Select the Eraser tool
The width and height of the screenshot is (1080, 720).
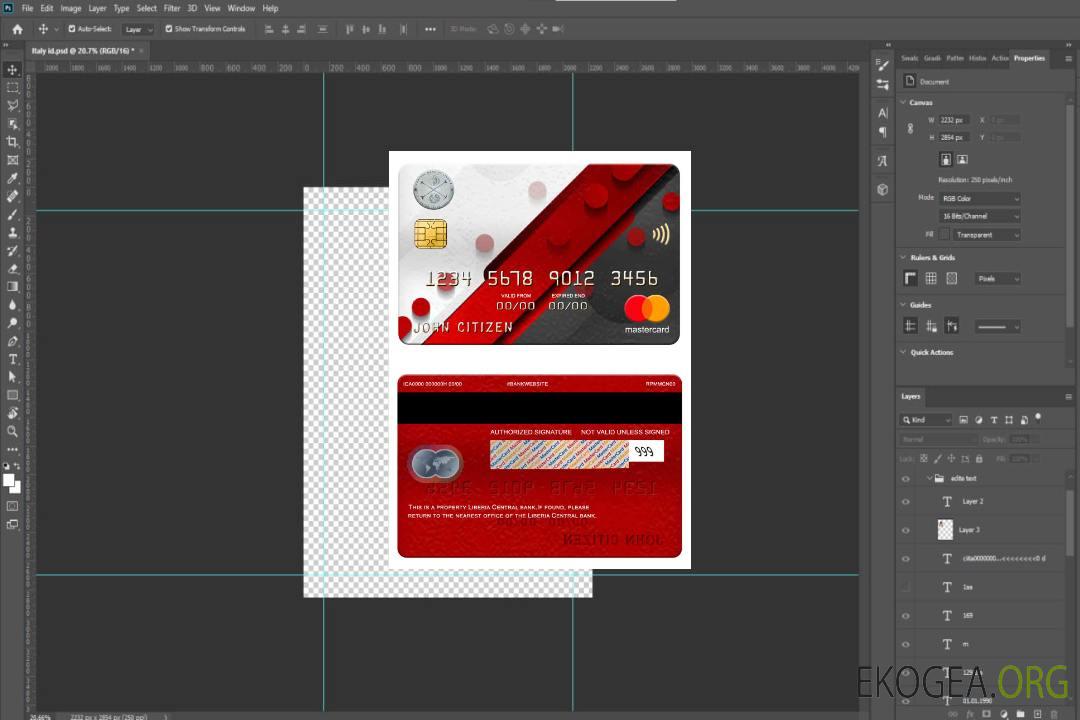pyautogui.click(x=12, y=269)
